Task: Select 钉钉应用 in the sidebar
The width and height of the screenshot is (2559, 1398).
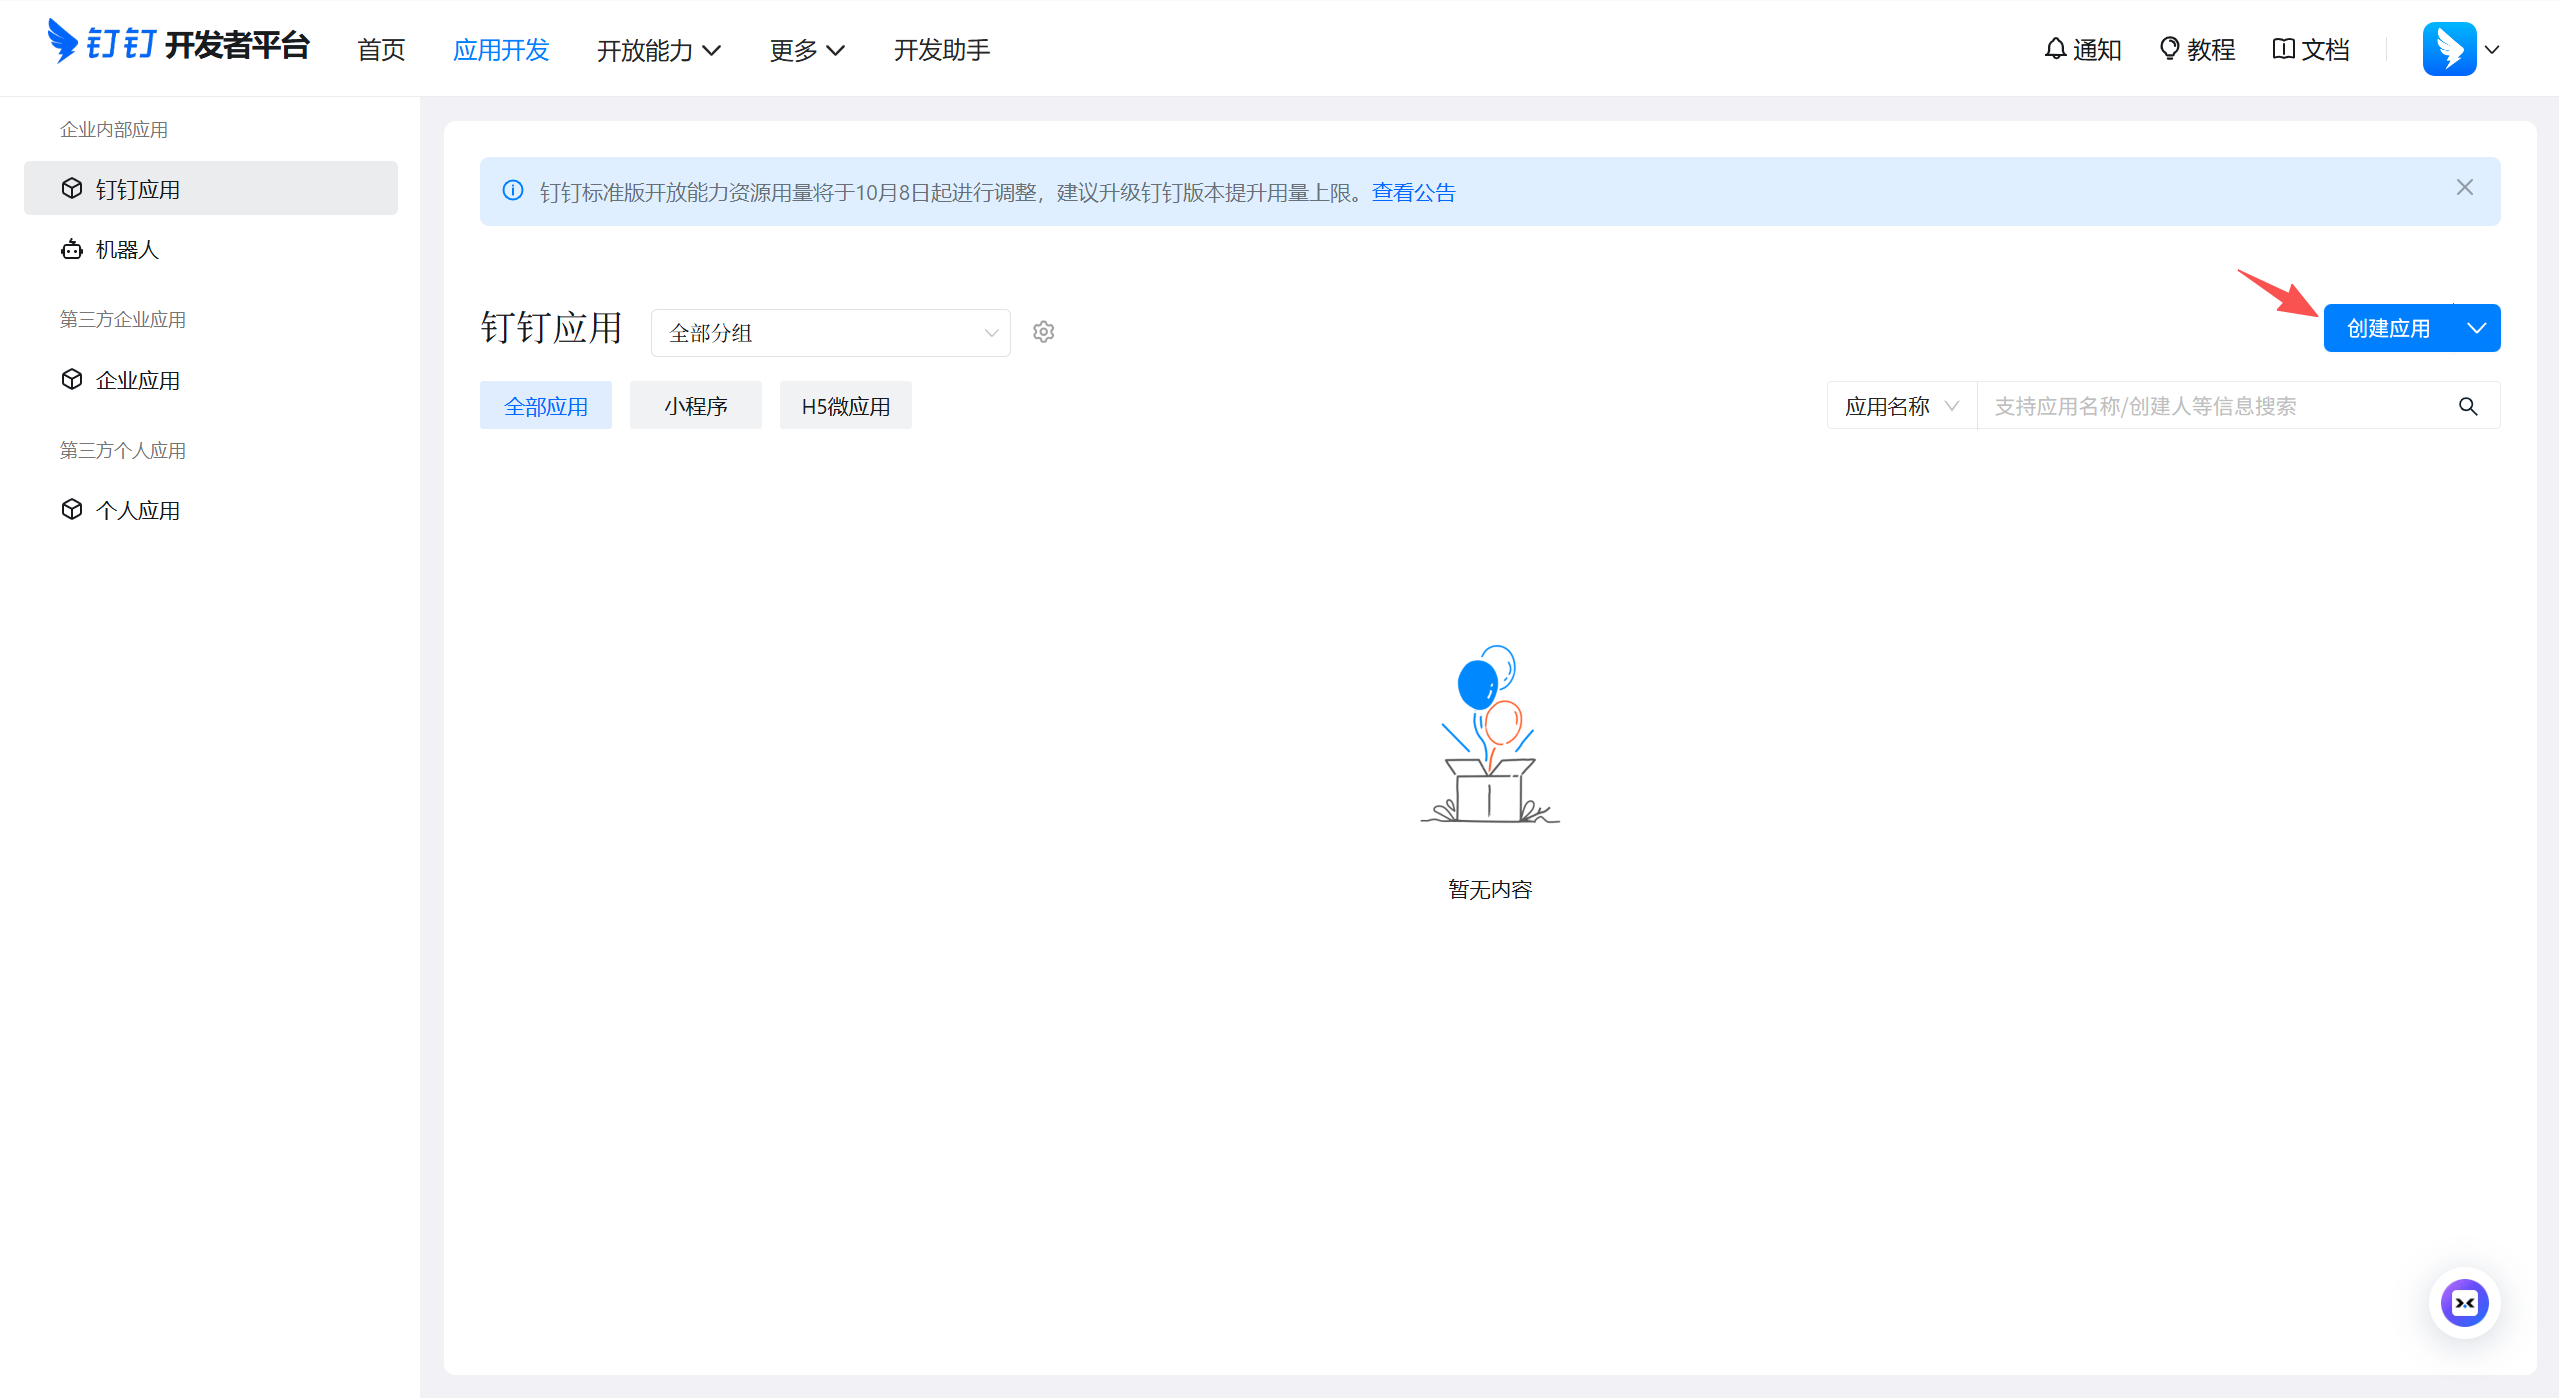Action: 211,188
